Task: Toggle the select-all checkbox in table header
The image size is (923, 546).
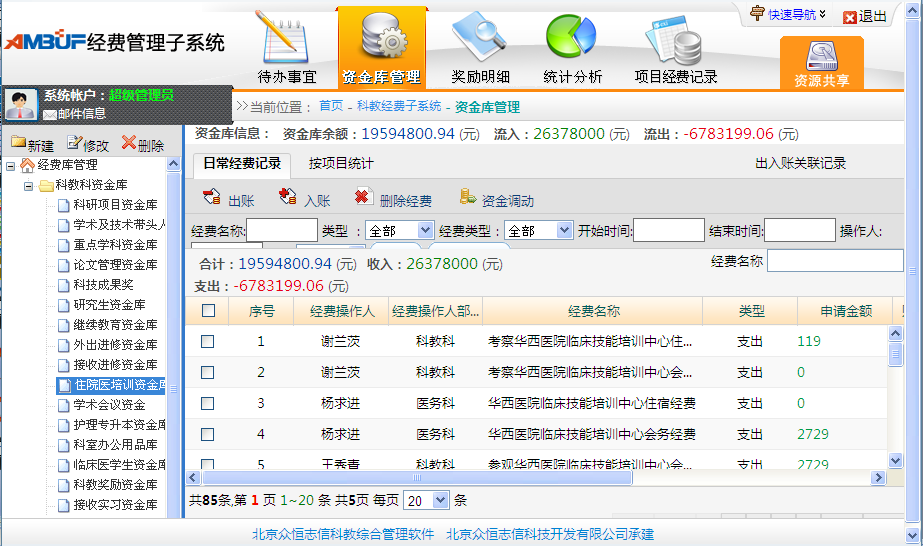Action: click(x=208, y=311)
